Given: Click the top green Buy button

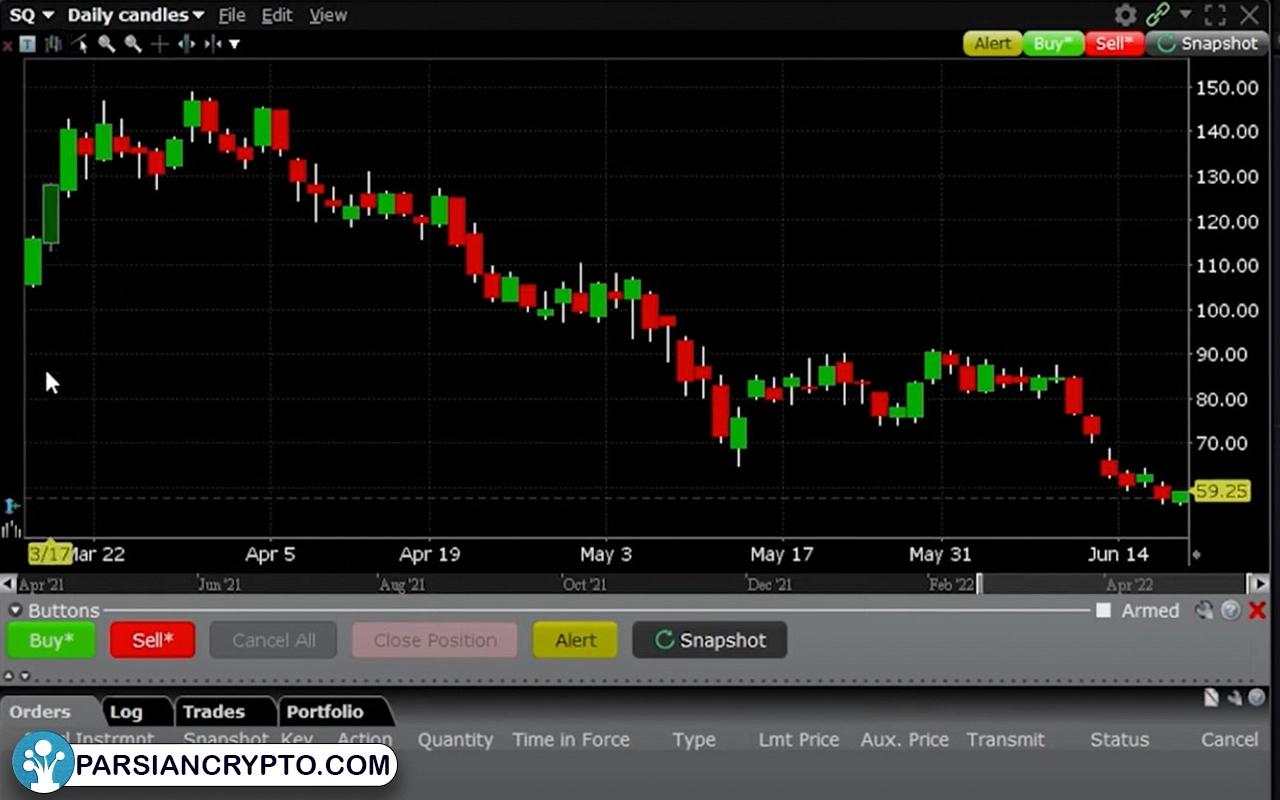Looking at the screenshot, I should 1053,44.
